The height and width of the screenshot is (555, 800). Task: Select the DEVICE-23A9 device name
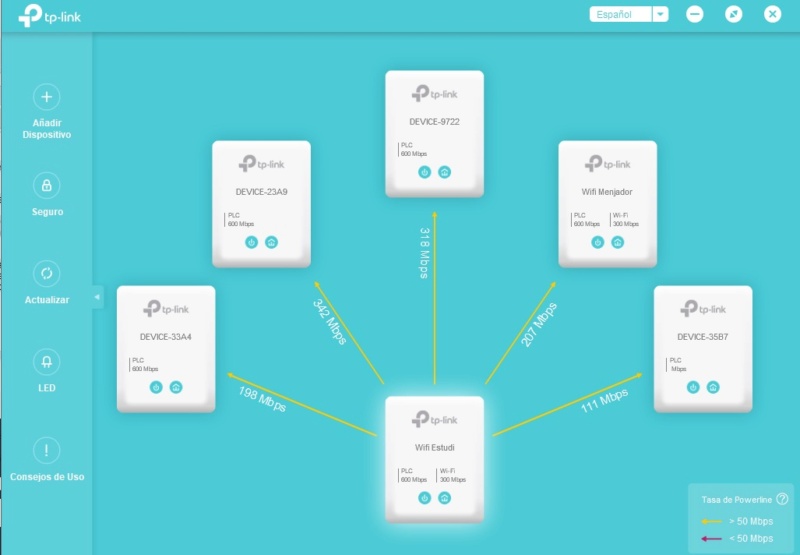coord(261,192)
